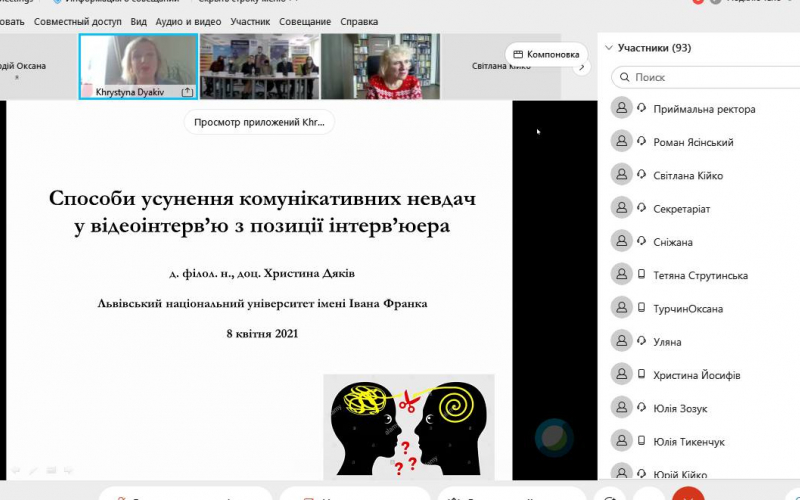Click headset icon next to Світлана Кійко
Screen dimensions: 800x500
[642, 174]
